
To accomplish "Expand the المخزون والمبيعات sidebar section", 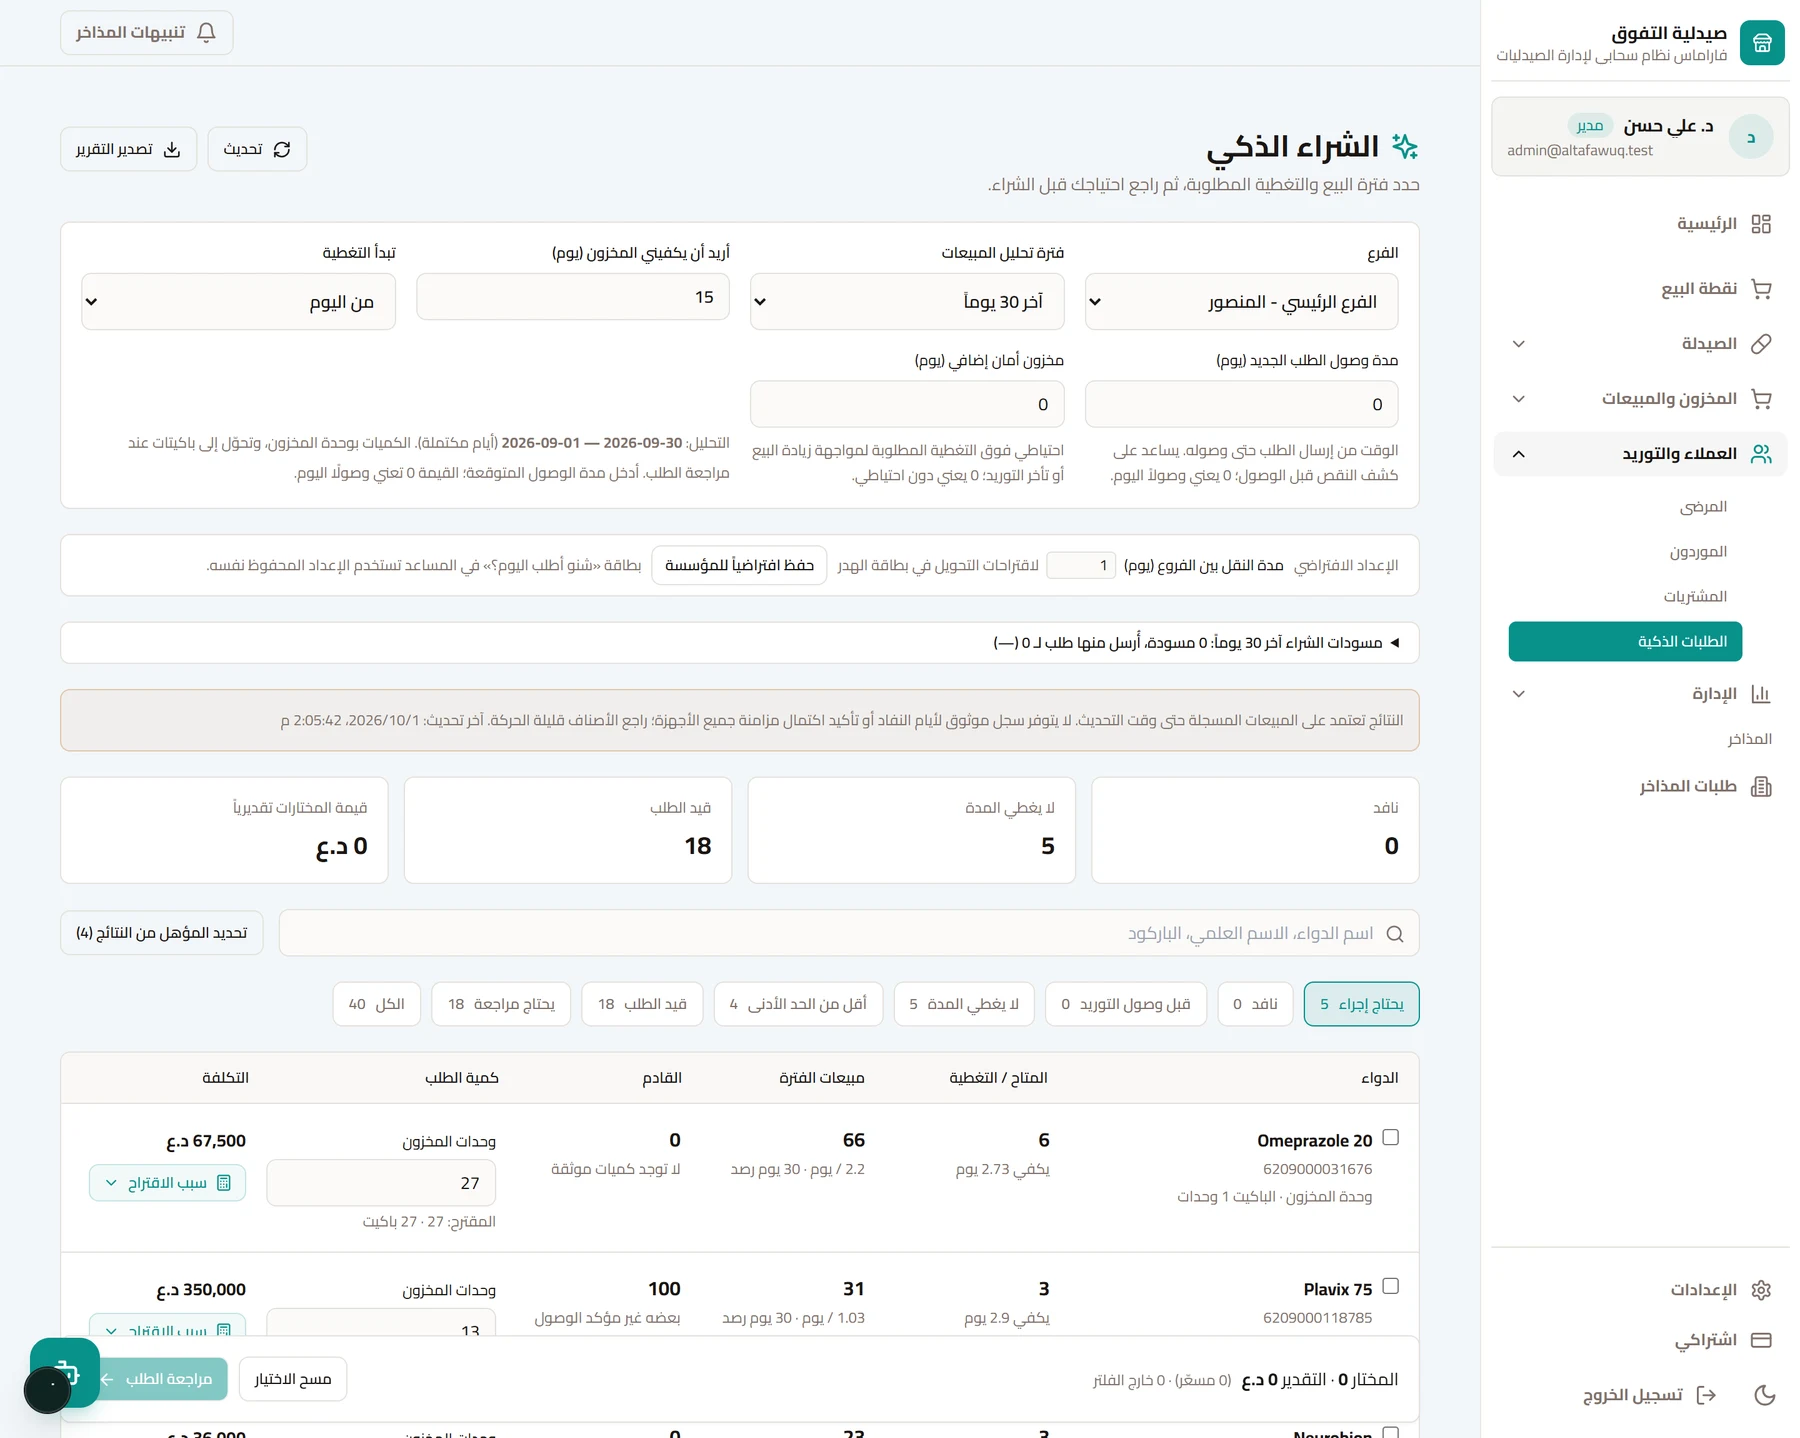I will tap(1518, 399).
